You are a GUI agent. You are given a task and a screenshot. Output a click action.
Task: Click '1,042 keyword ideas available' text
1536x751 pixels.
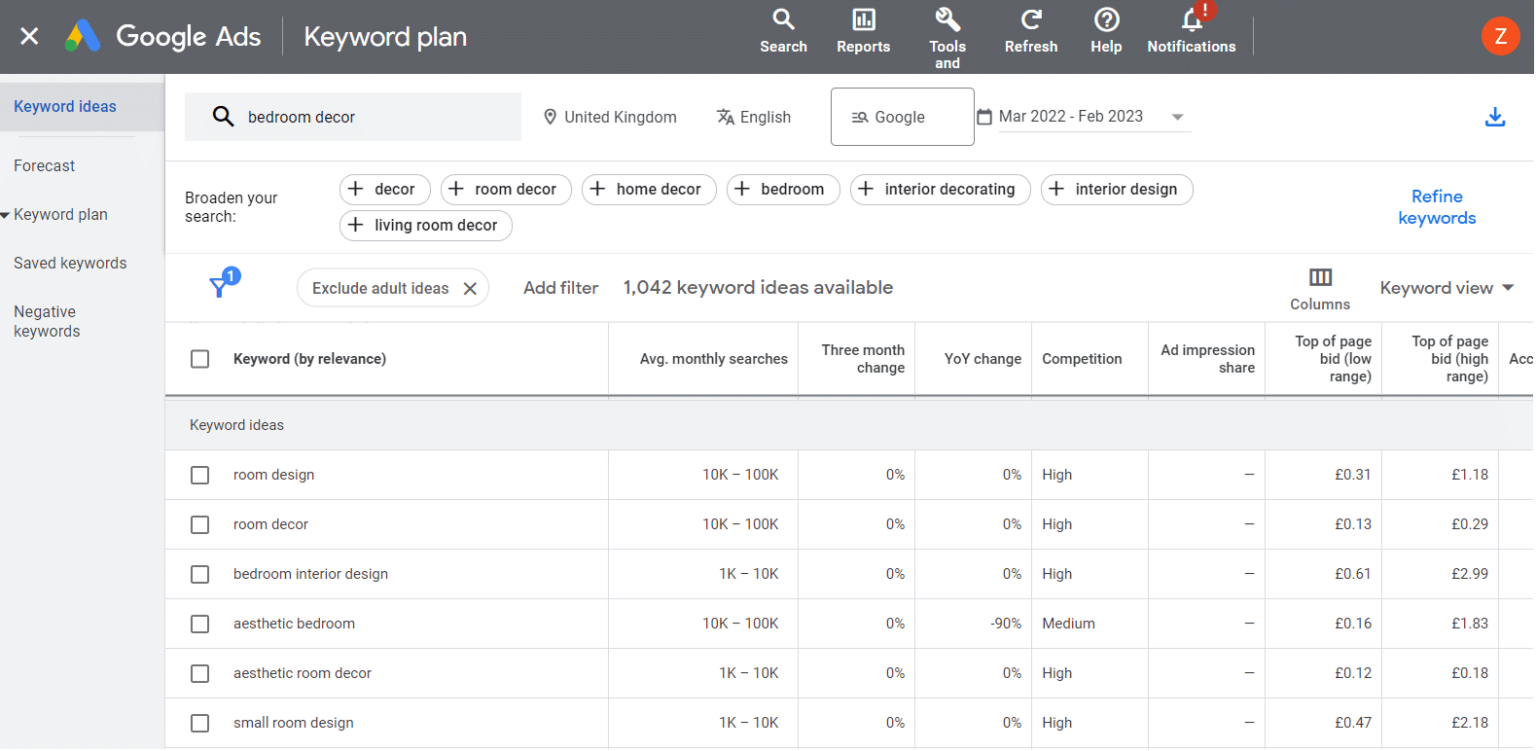(758, 288)
